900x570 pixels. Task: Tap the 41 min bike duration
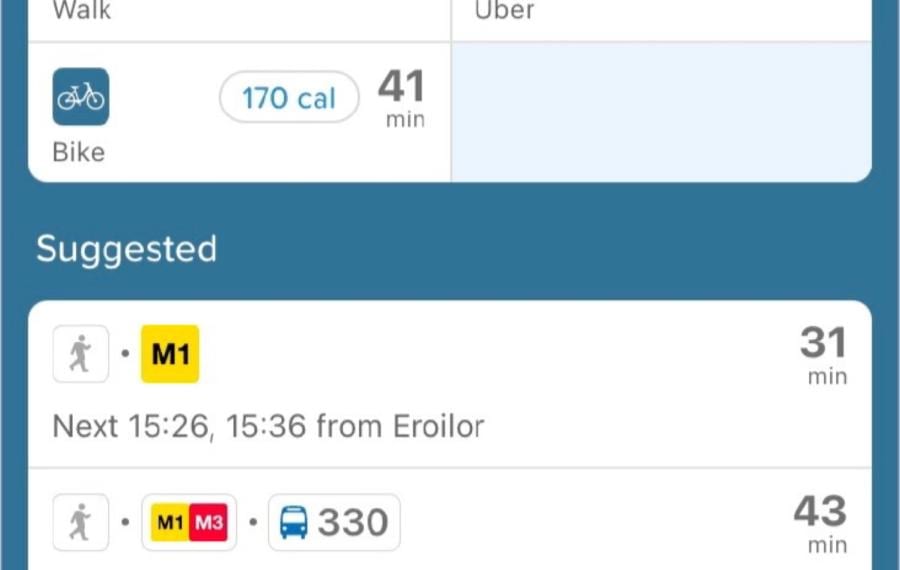point(402,97)
